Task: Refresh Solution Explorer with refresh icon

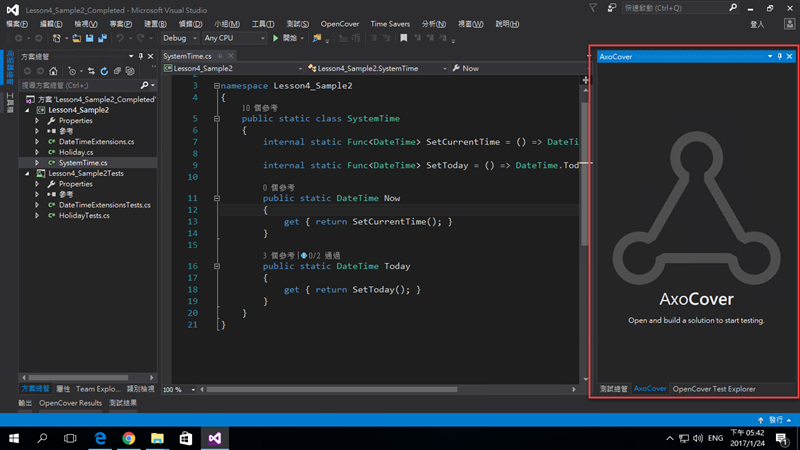Action: click(x=104, y=71)
